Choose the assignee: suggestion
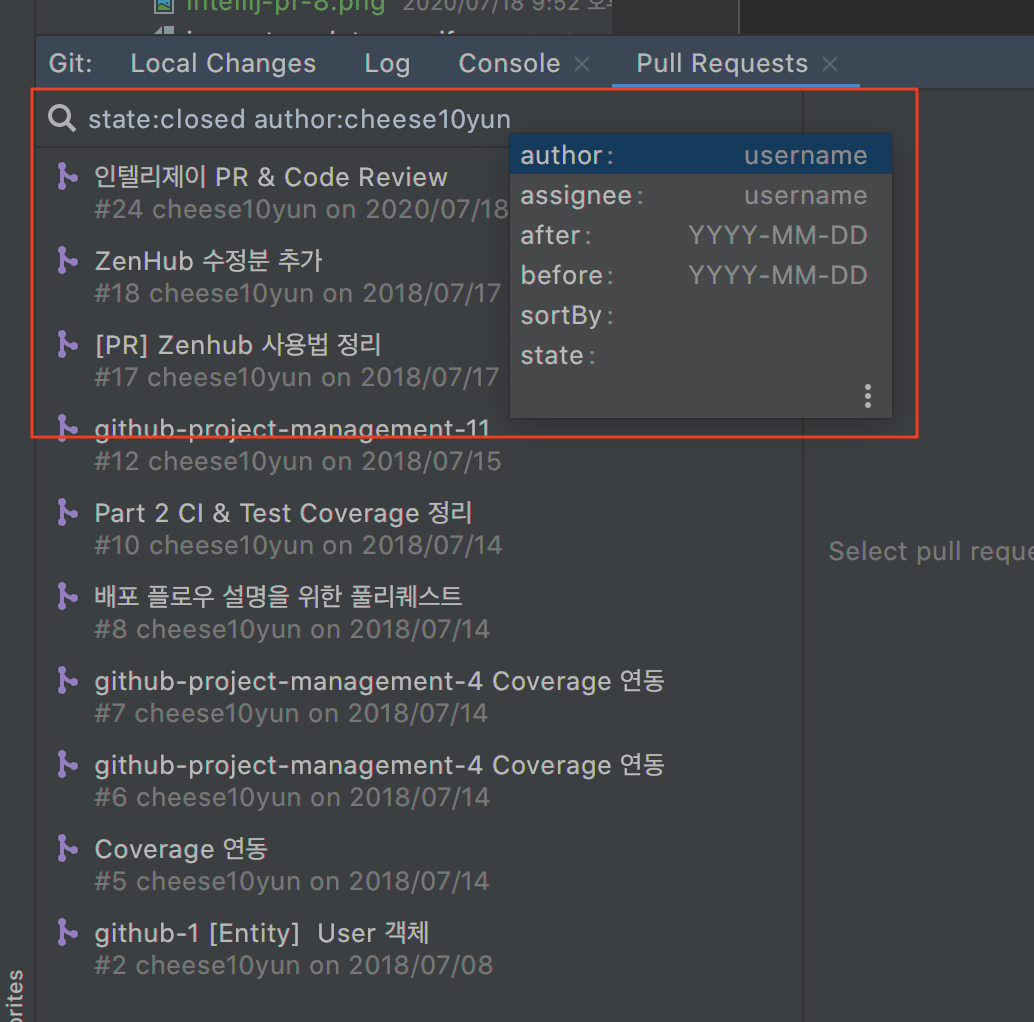 coord(700,195)
